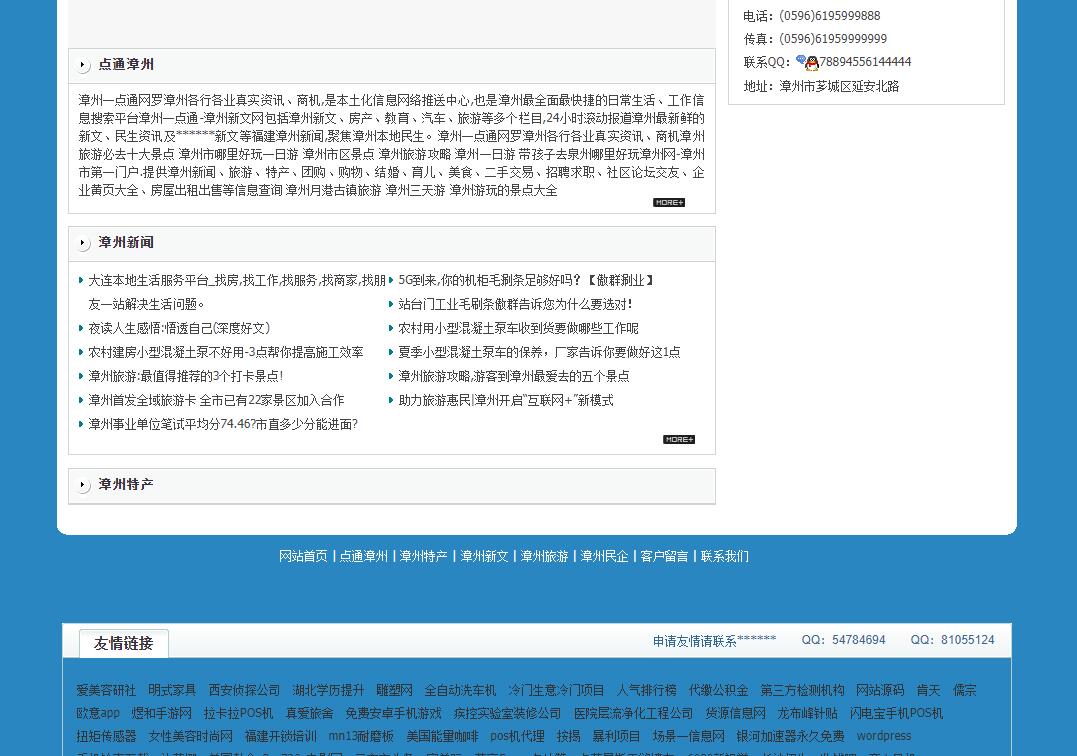Click friend link 医院层流净化工程公司
Image resolution: width=1077 pixels, height=756 pixels.
pos(633,713)
